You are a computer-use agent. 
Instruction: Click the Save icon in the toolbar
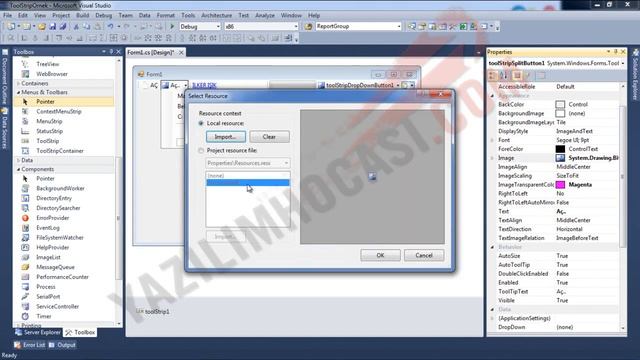pyautogui.click(x=53, y=27)
